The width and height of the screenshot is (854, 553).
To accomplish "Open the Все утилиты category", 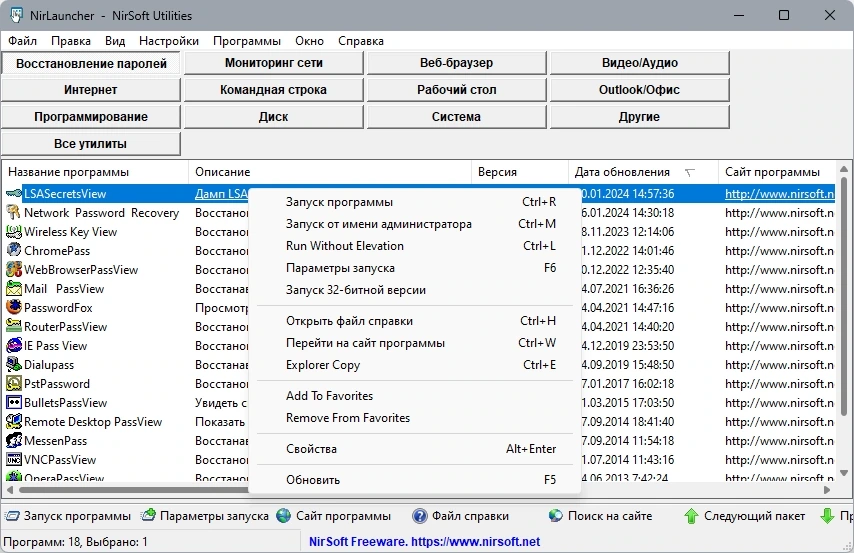I will [90, 144].
